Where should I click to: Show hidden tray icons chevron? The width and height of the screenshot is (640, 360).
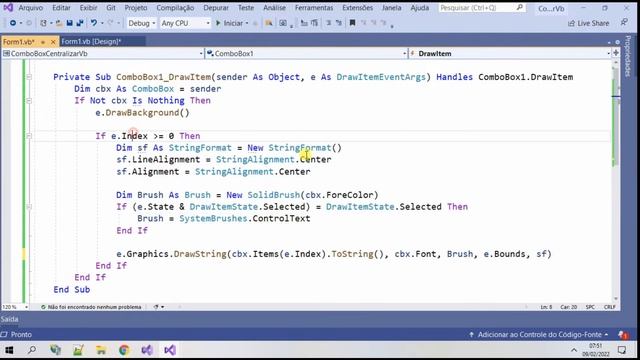click(574, 350)
